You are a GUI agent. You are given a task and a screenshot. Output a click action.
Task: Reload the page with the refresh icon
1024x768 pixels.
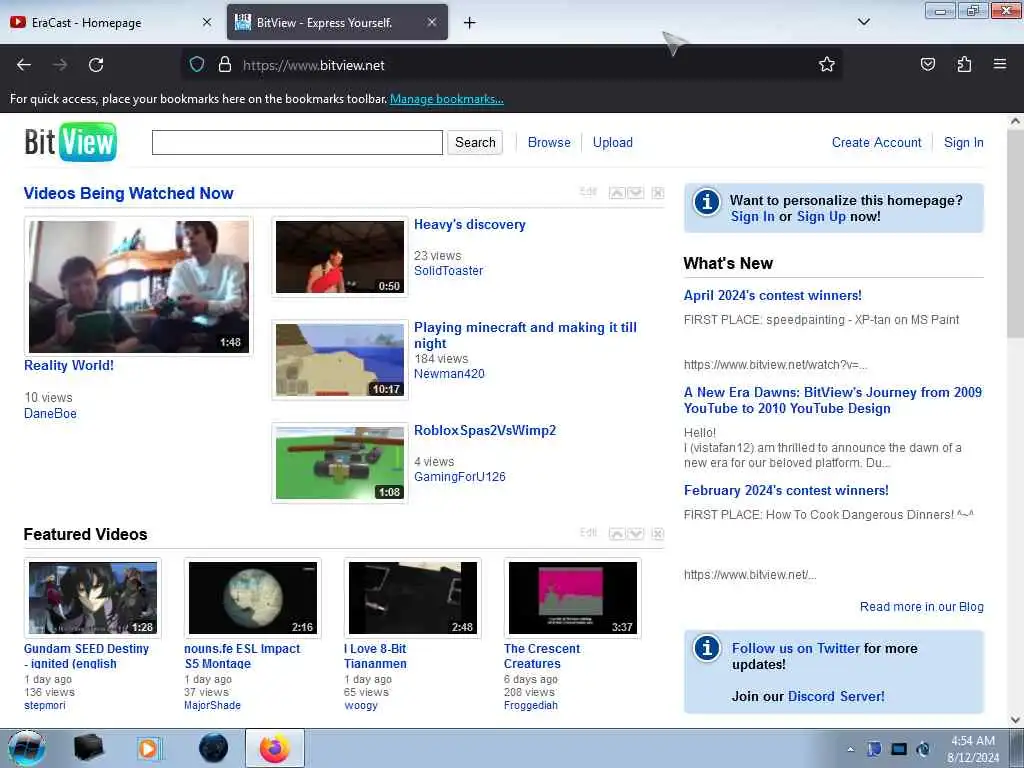click(96, 65)
